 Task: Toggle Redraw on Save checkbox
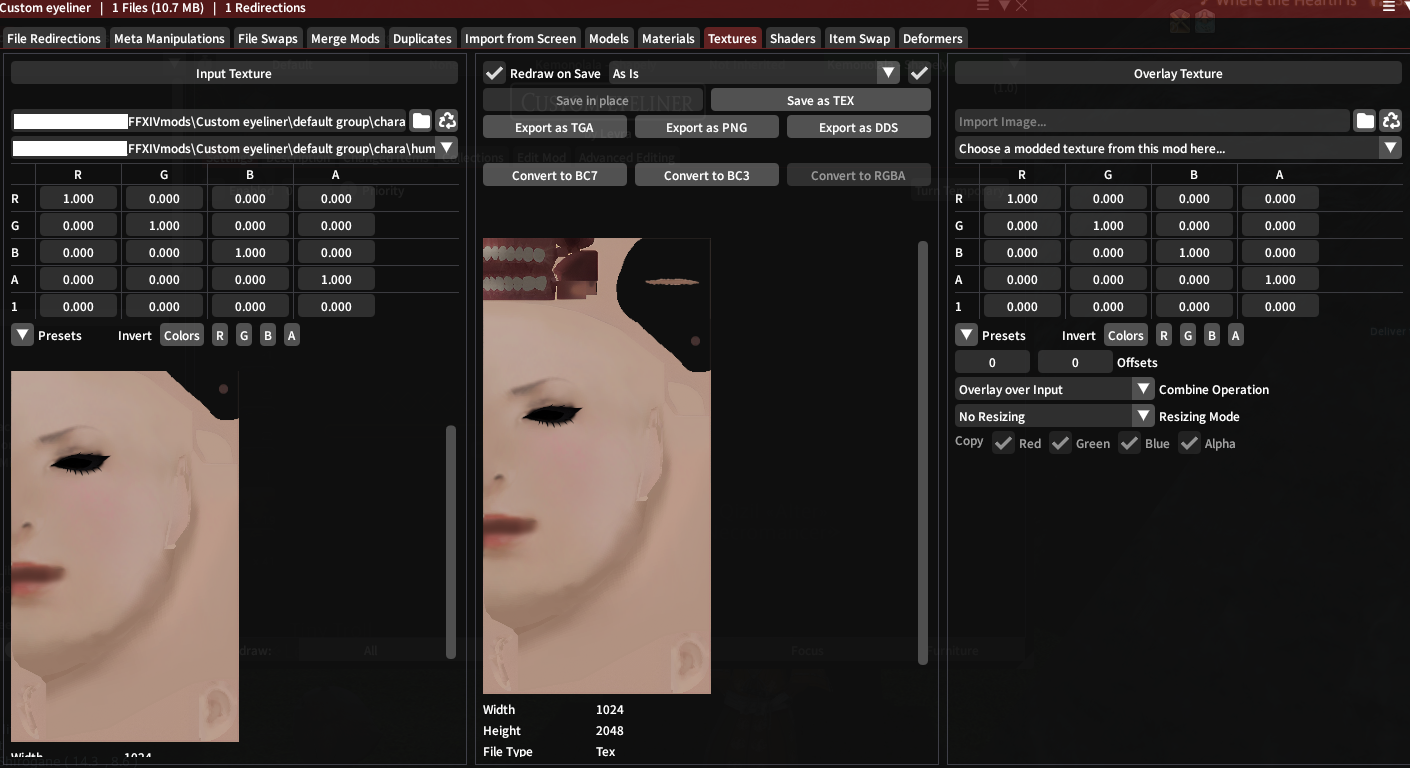(494, 73)
